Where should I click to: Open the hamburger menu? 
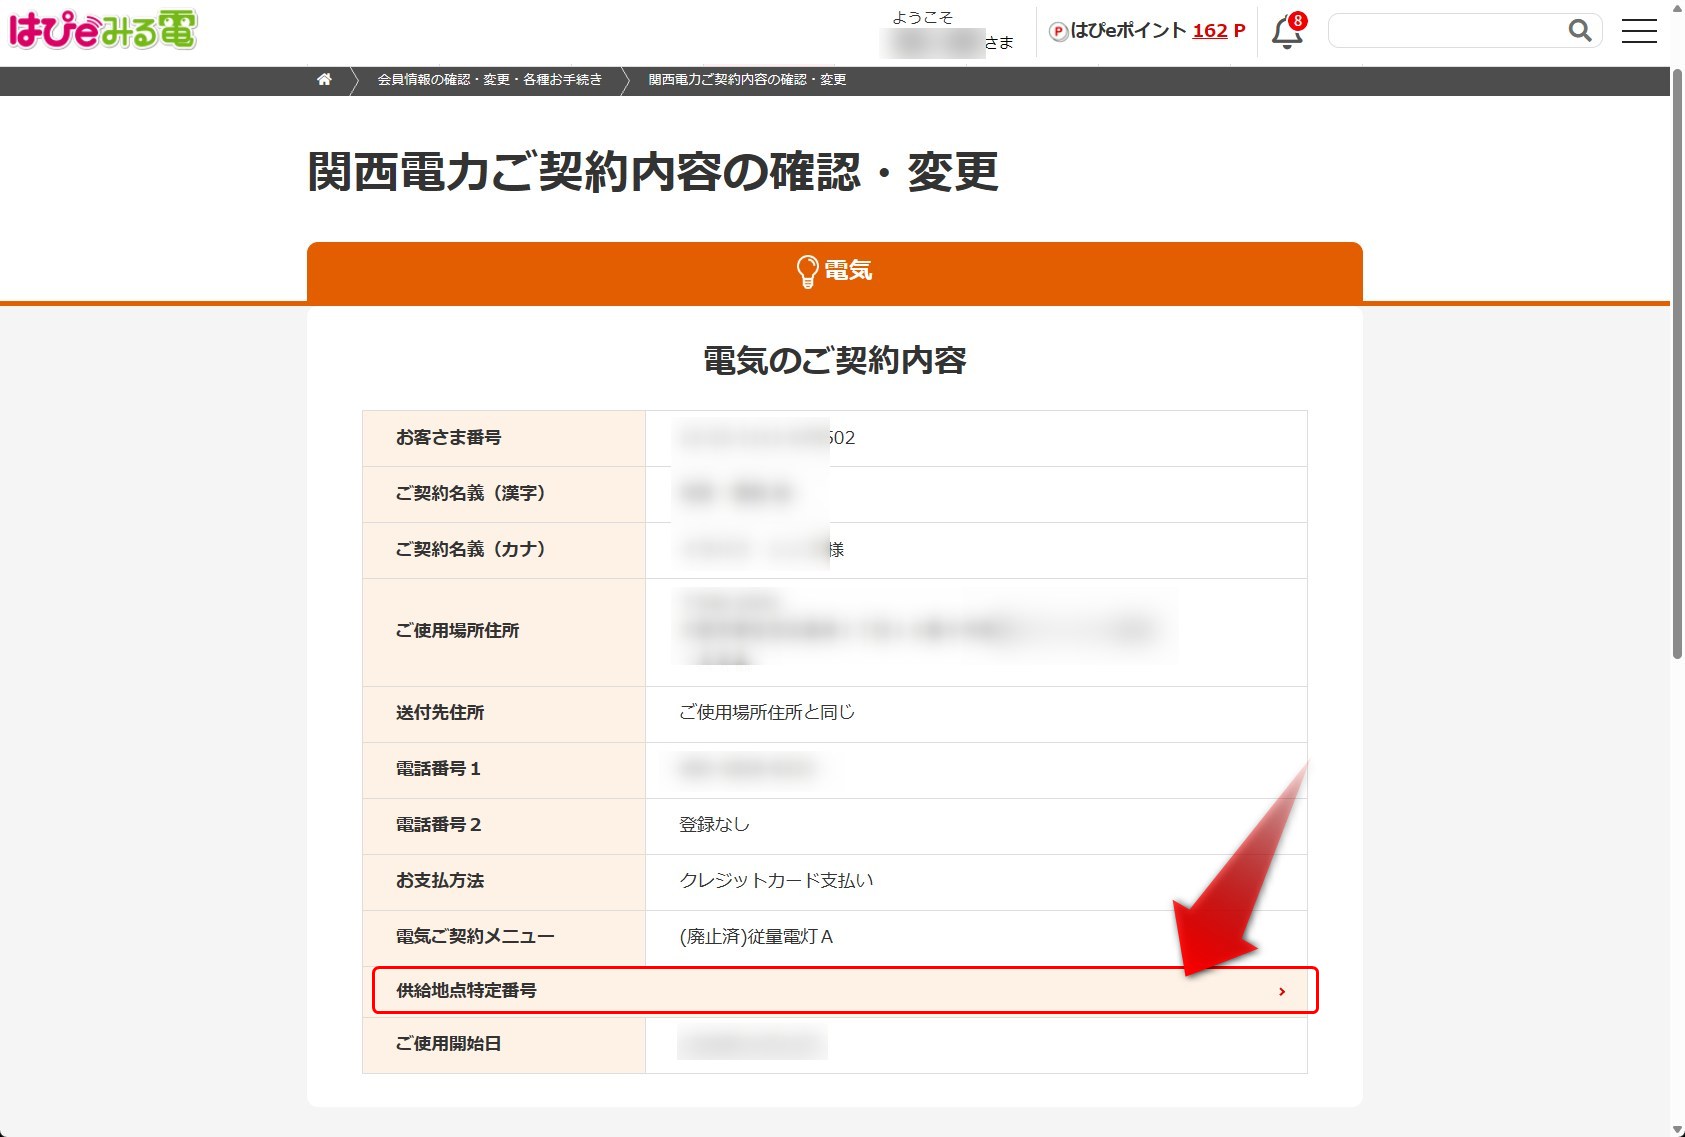click(x=1638, y=31)
